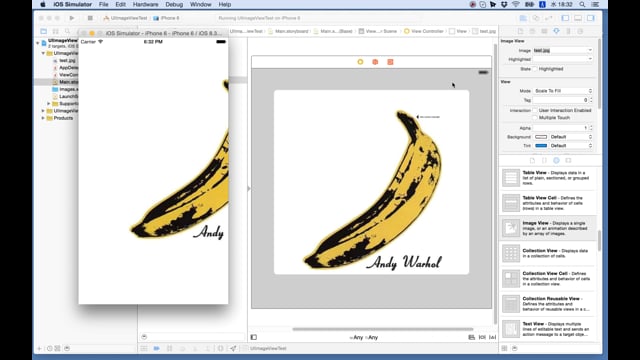Click the Align constraints icon
This screenshot has width=640, height=360.
click(471, 337)
